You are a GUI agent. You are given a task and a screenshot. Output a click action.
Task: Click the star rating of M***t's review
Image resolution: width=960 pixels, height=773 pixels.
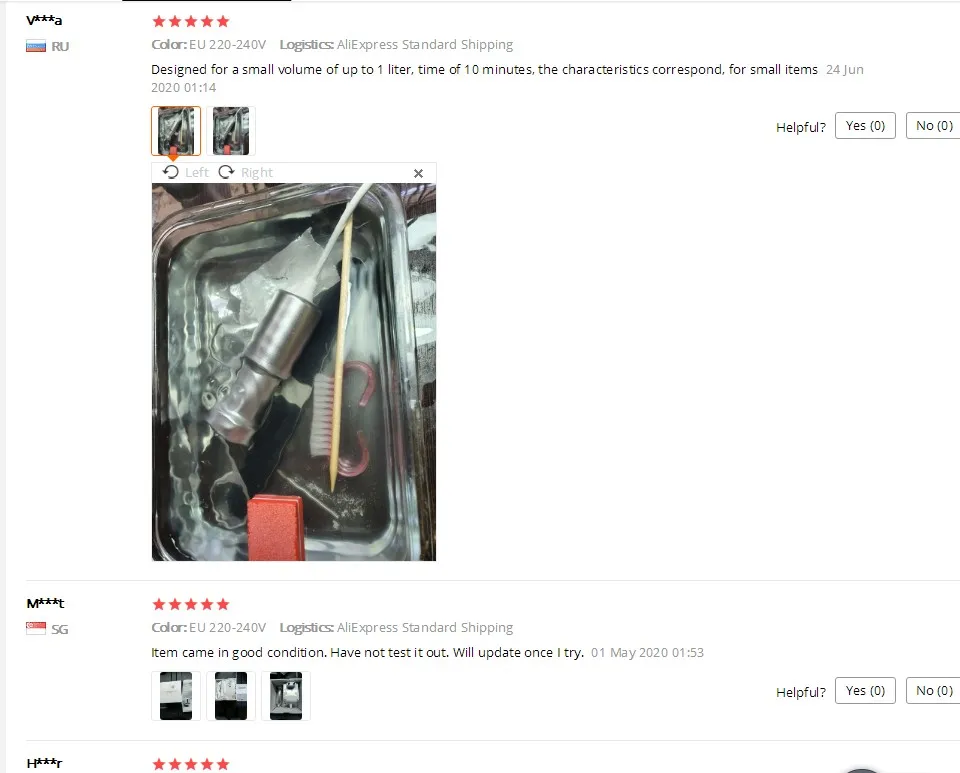coord(190,605)
